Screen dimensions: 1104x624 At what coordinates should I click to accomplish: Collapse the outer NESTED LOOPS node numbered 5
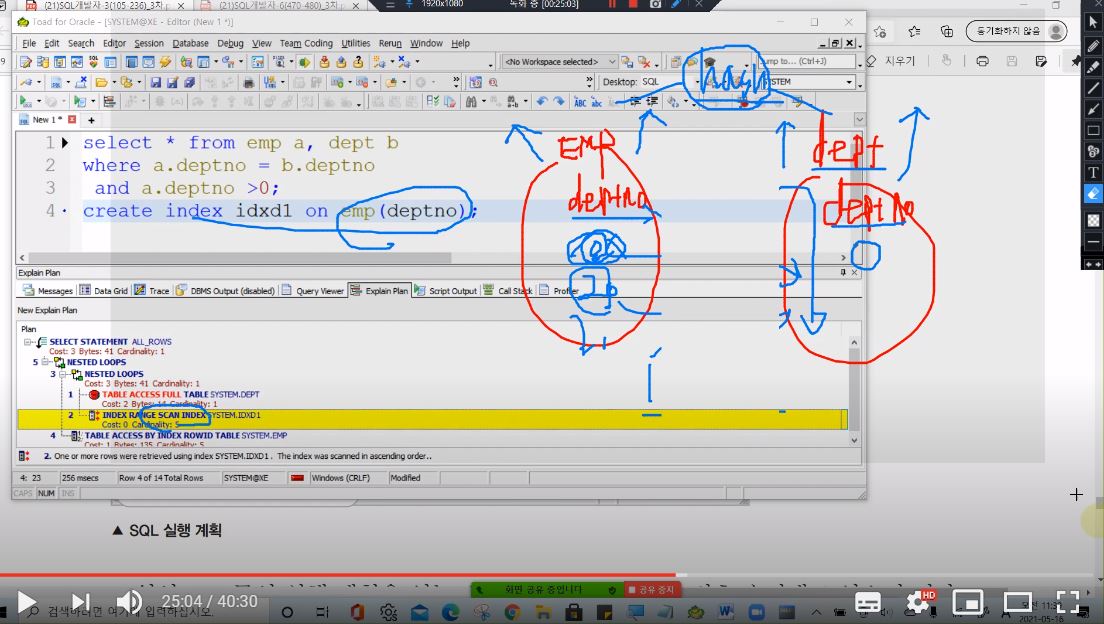(x=45, y=362)
